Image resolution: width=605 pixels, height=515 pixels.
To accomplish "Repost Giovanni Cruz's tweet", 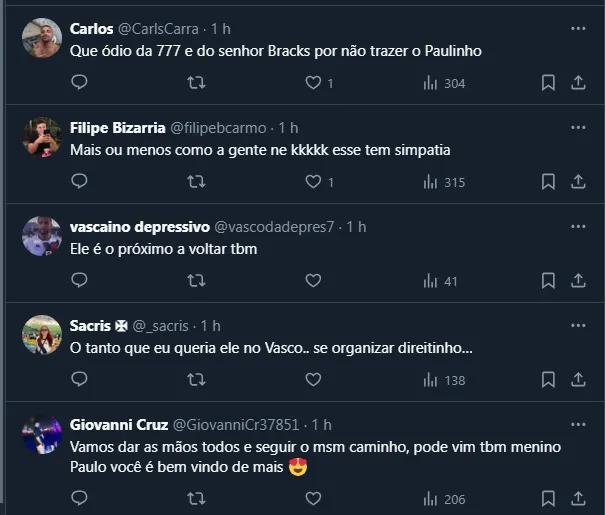I will (197, 498).
